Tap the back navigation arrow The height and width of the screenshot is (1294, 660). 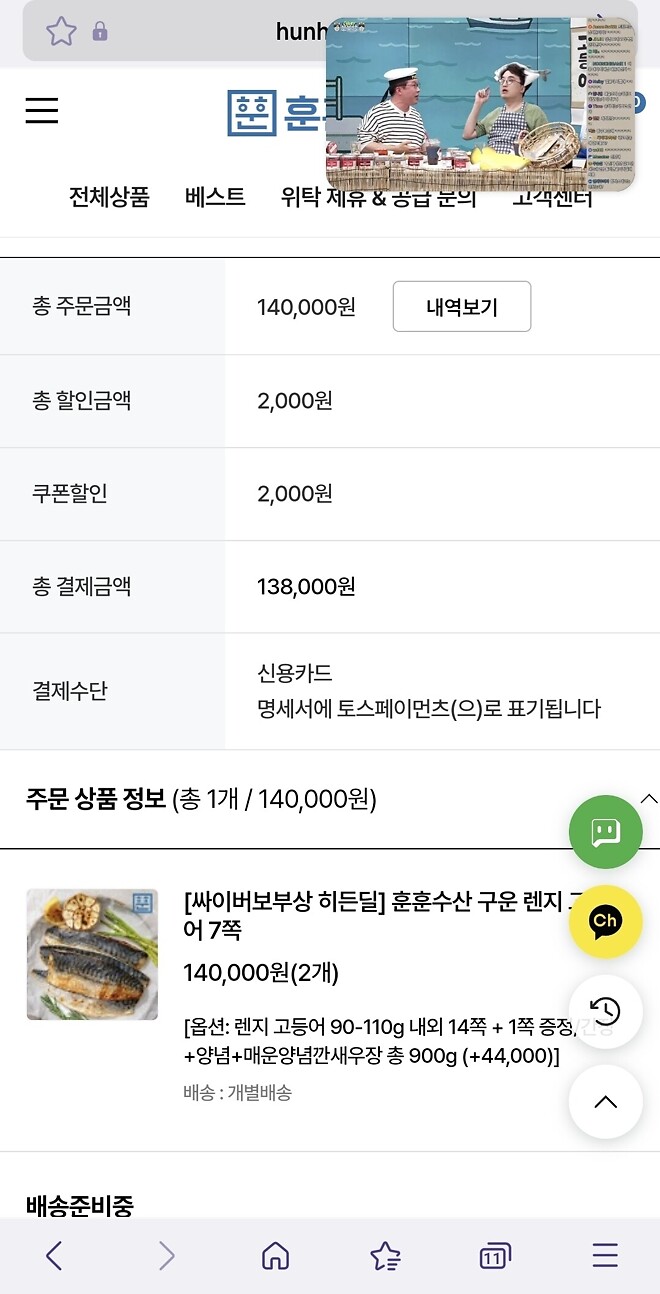click(54, 1255)
